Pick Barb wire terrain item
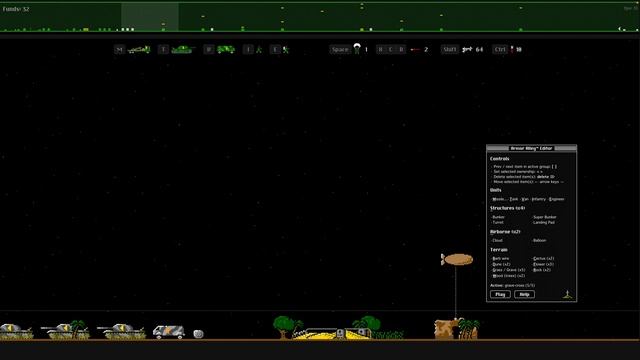Viewport: 640px width, 360px height. coord(501,258)
